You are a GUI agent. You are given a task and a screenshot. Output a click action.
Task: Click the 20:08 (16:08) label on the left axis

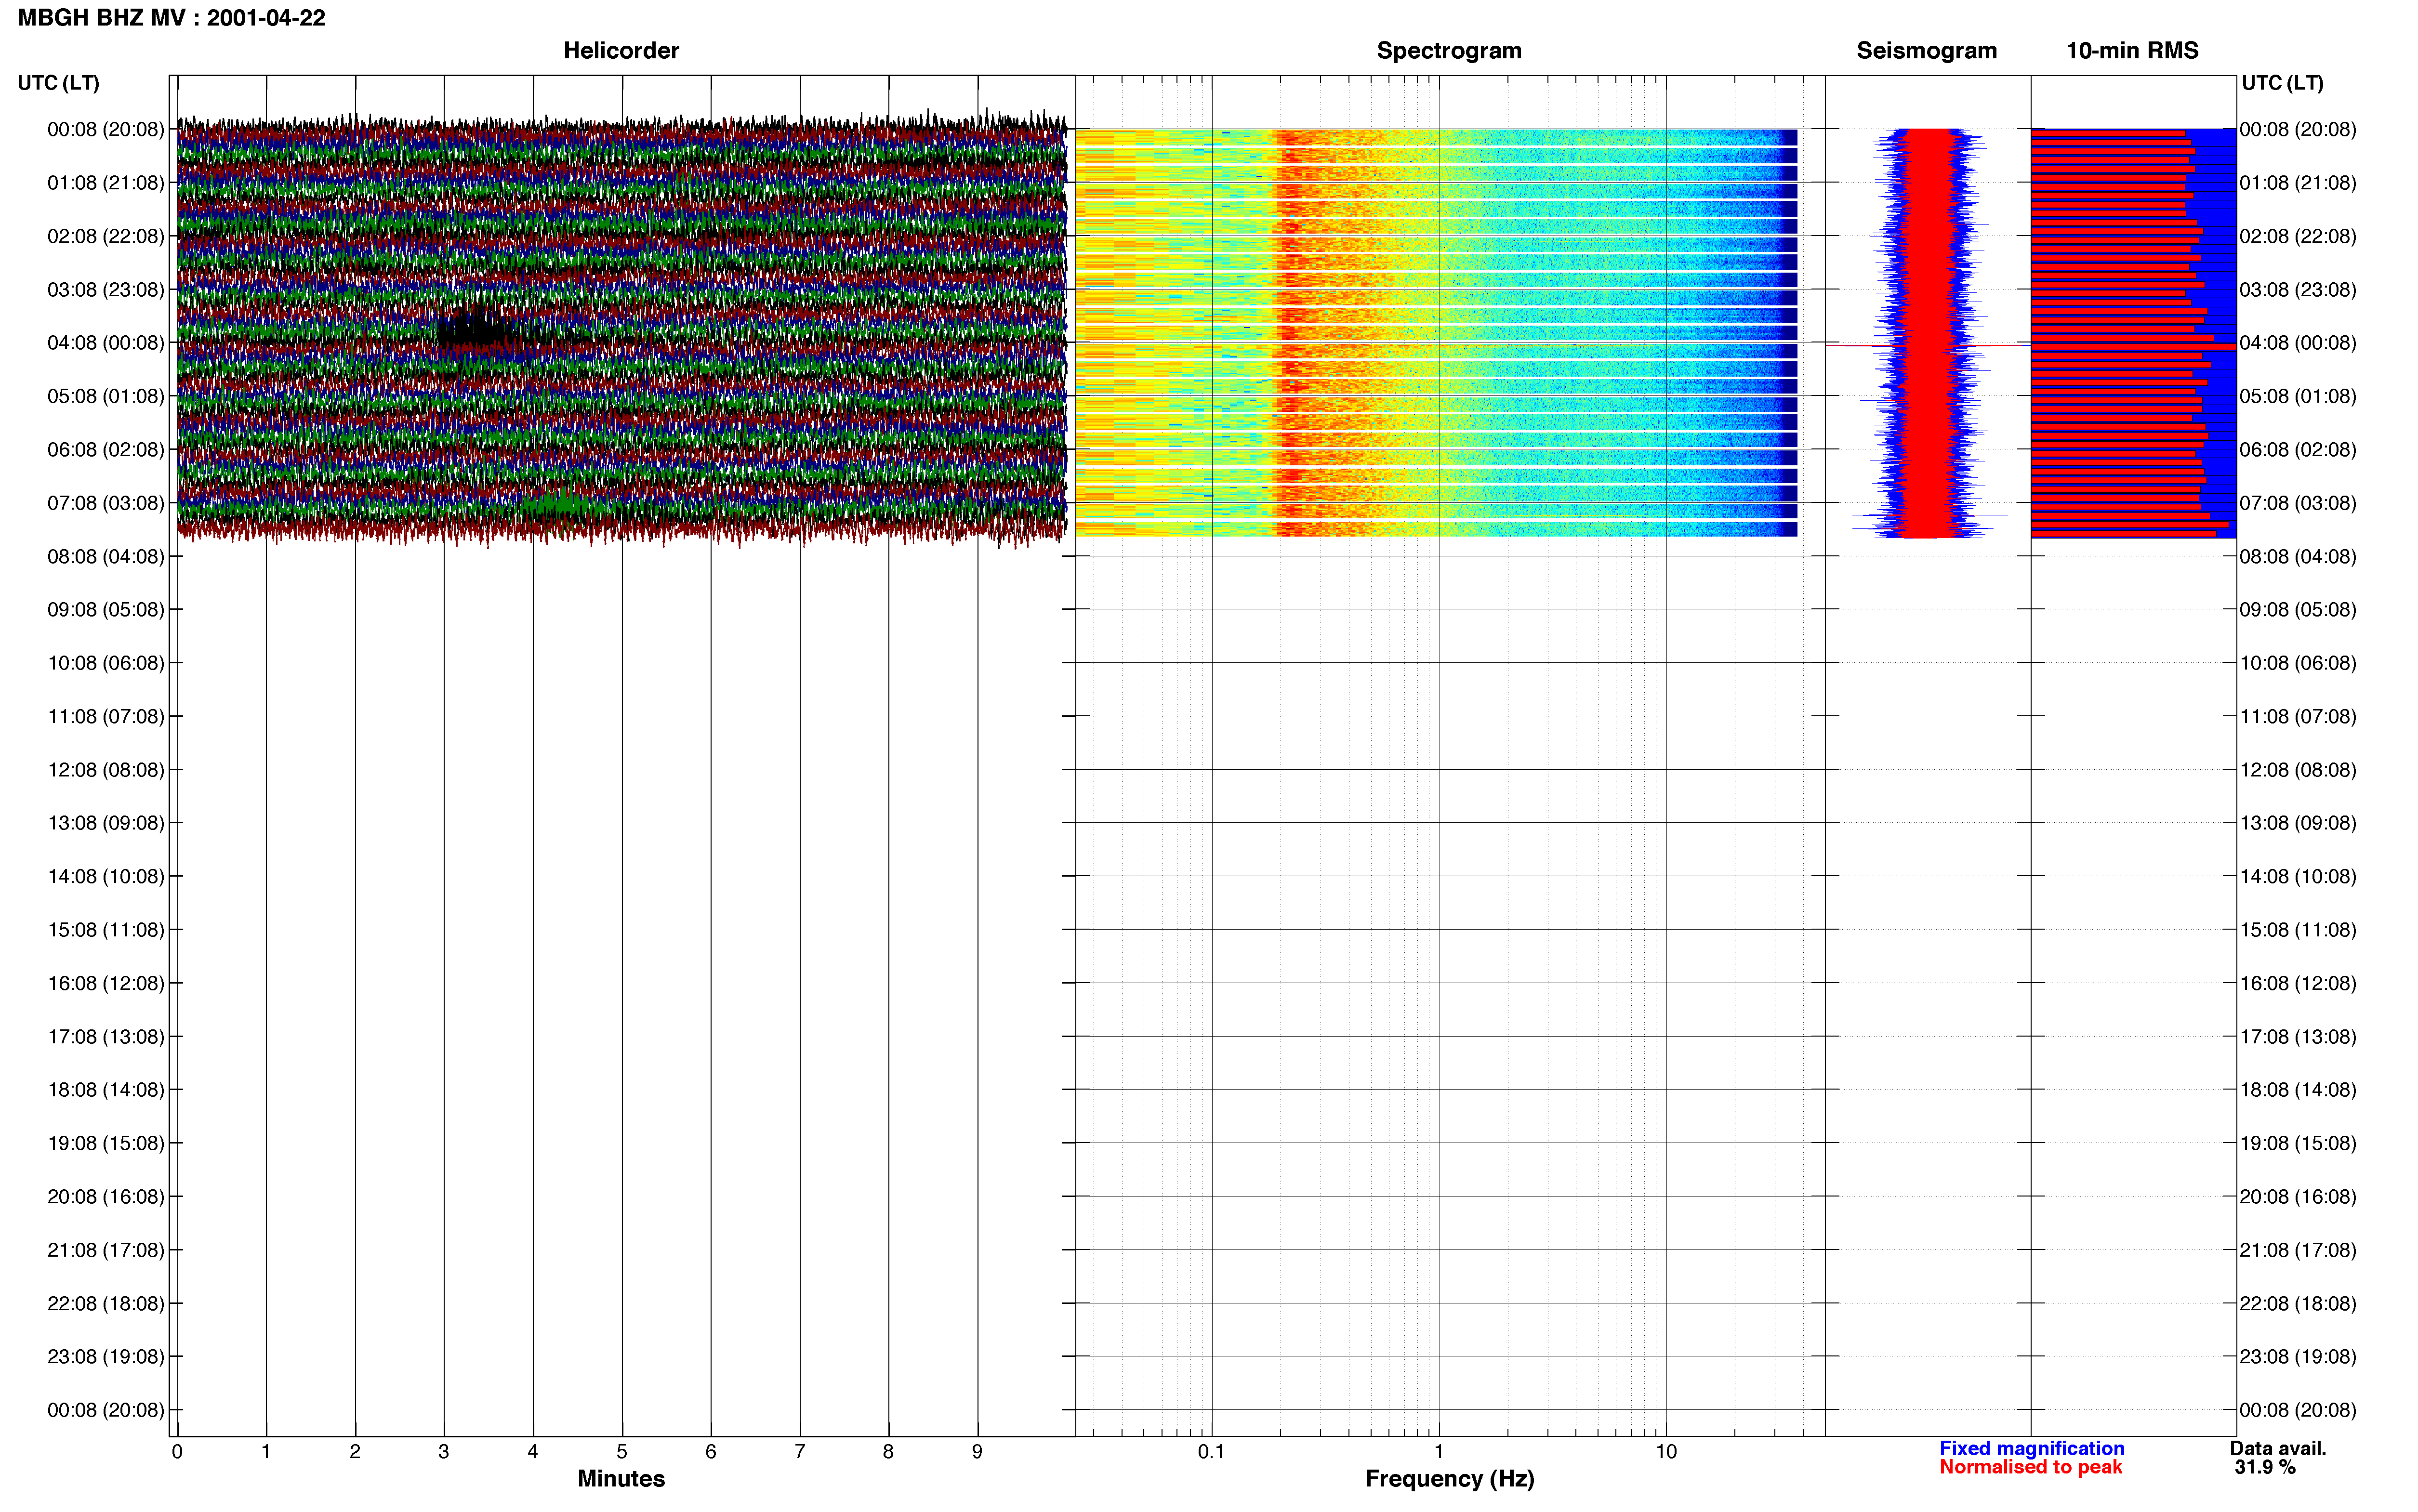[106, 1197]
